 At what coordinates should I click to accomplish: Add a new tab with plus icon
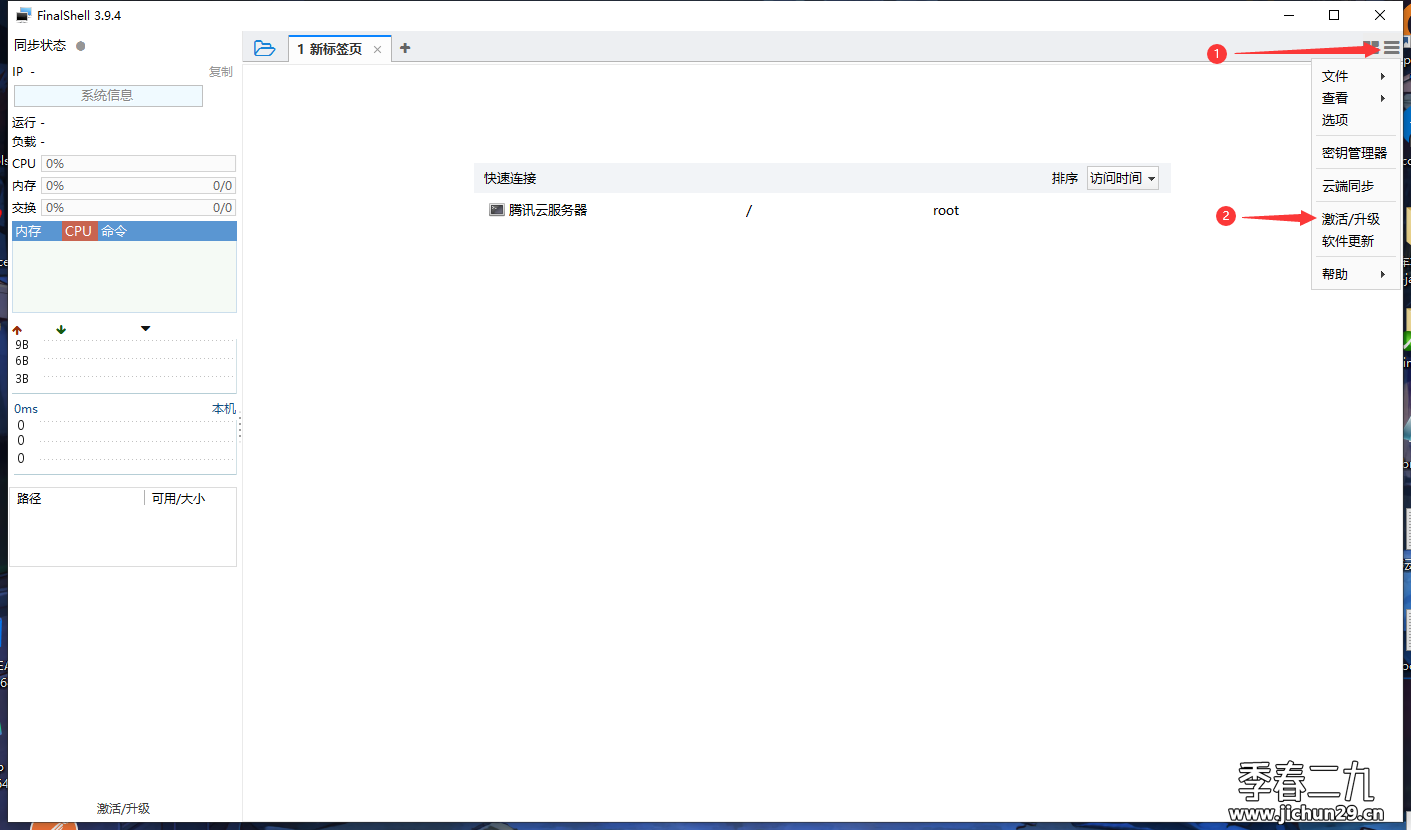(x=405, y=48)
